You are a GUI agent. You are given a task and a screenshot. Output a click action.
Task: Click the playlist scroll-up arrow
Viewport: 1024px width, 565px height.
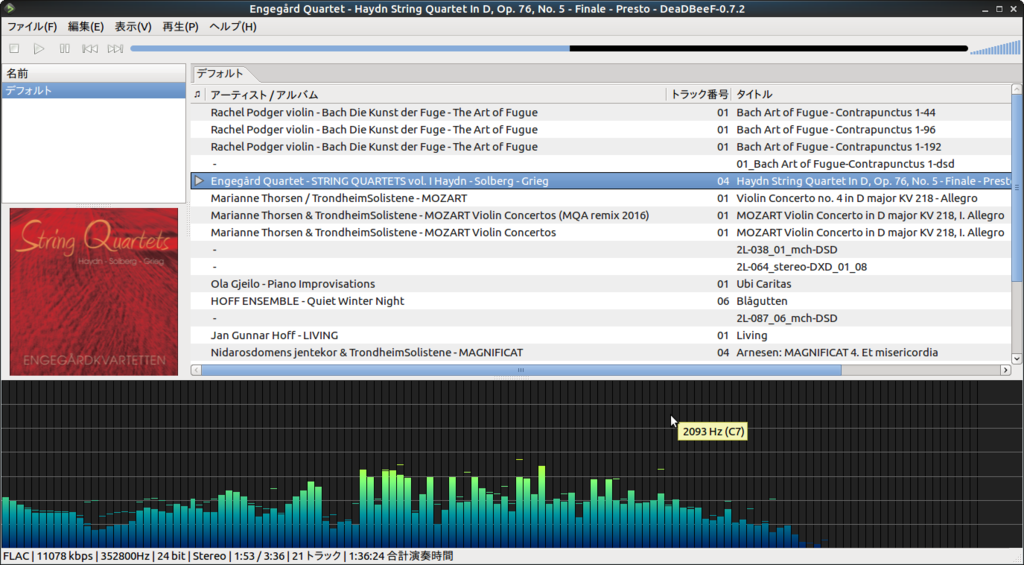click(x=1017, y=89)
